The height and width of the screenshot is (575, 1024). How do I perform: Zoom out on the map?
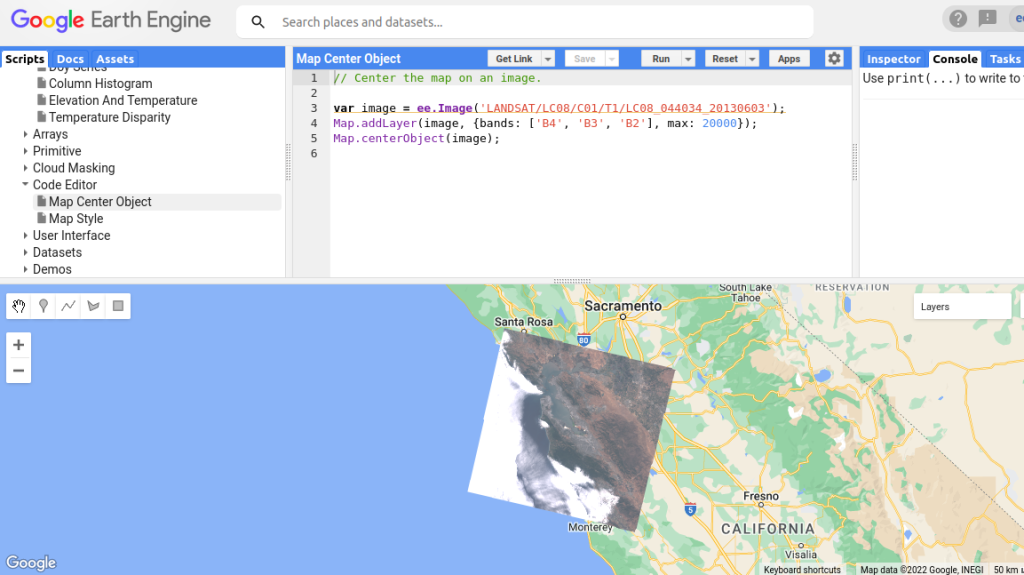click(18, 370)
